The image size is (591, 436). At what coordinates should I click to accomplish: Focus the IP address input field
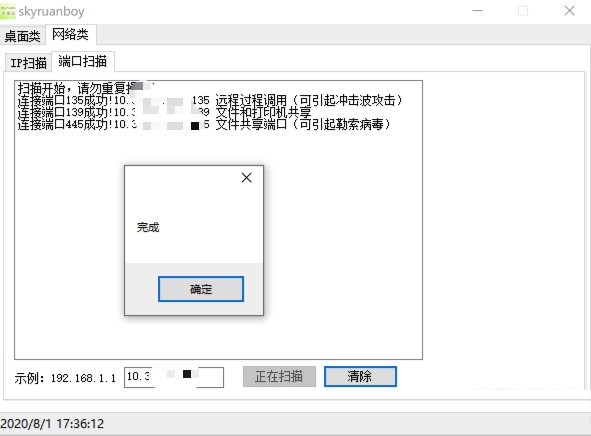[174, 377]
